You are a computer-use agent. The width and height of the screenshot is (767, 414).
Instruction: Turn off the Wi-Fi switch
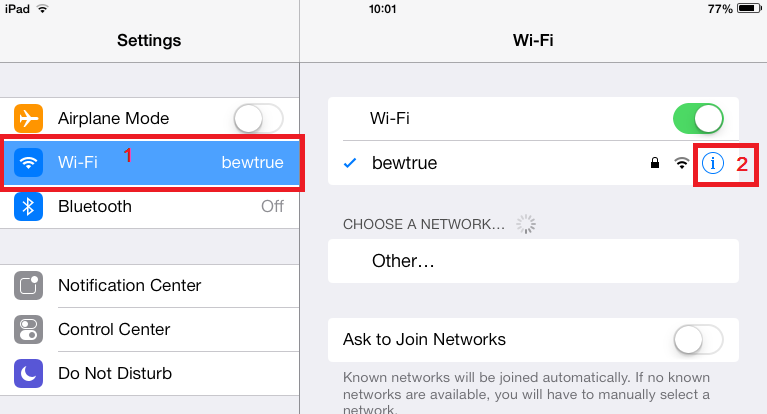pyautogui.click(x=698, y=118)
